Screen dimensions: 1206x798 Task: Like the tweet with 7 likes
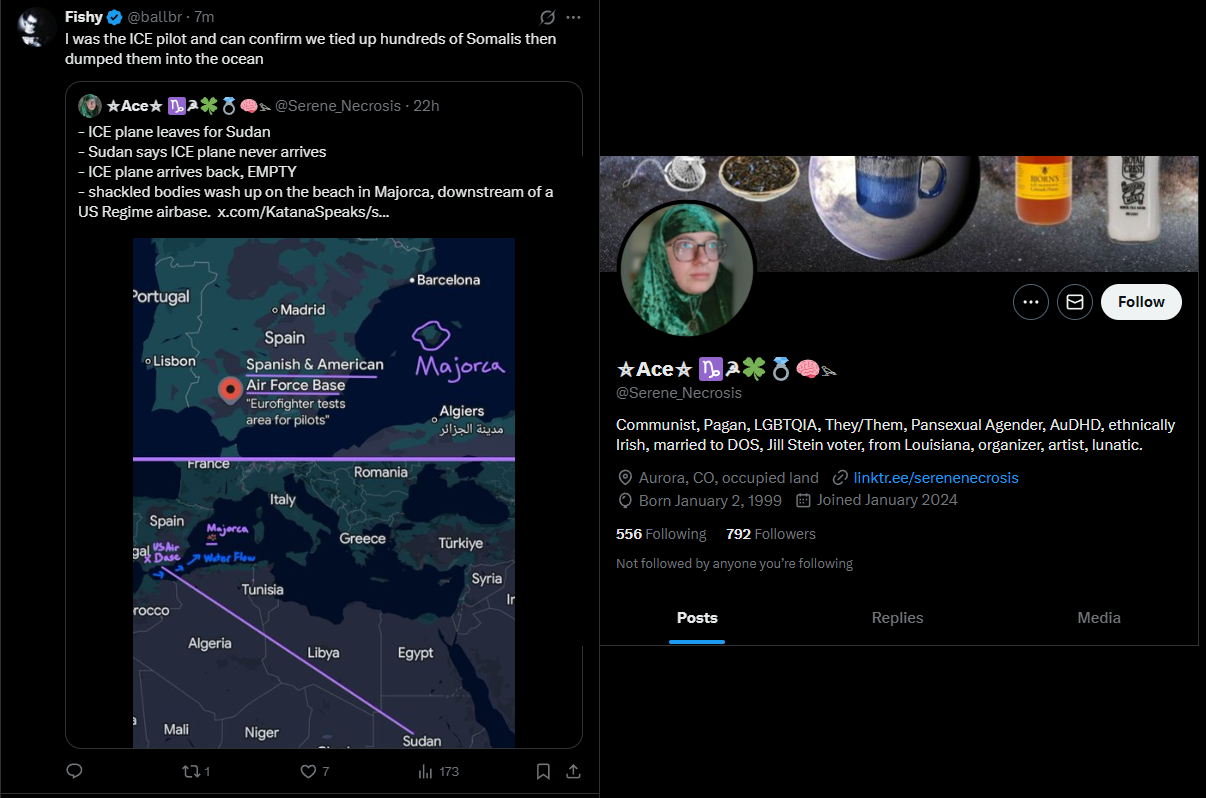[x=315, y=771]
